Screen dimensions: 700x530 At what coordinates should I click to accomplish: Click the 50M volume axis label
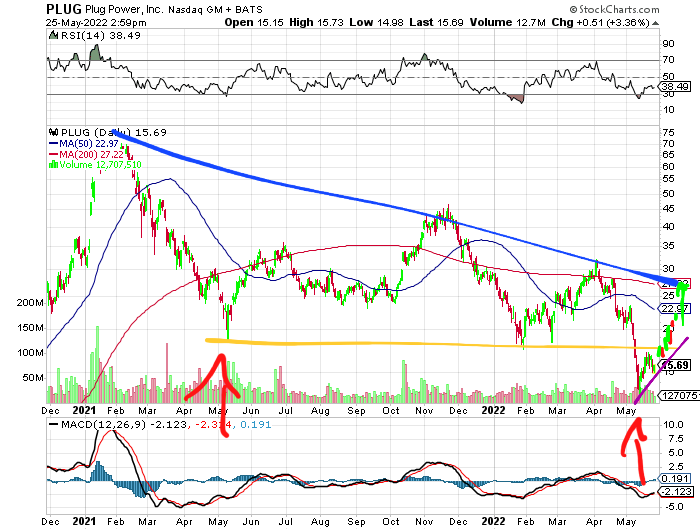coord(33,378)
